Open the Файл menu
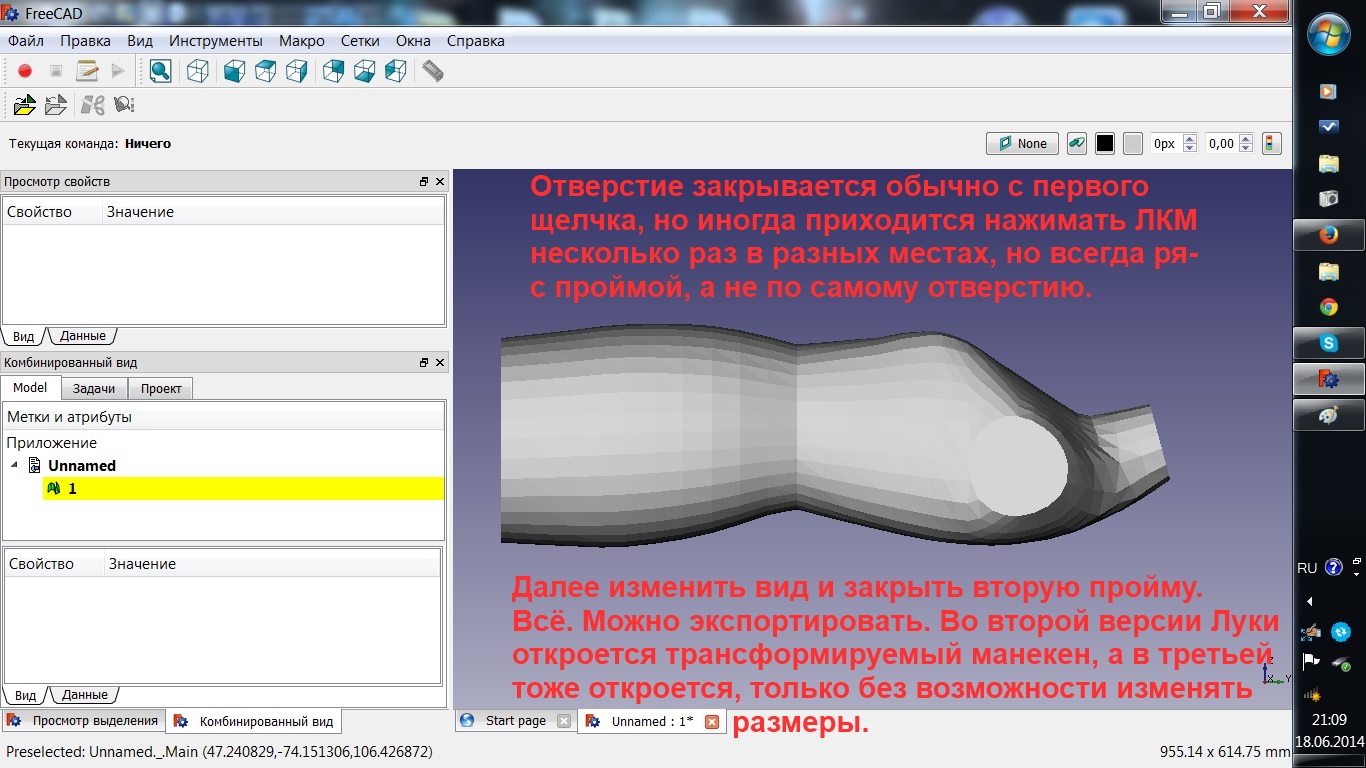This screenshot has width=1366, height=768. pyautogui.click(x=26, y=41)
